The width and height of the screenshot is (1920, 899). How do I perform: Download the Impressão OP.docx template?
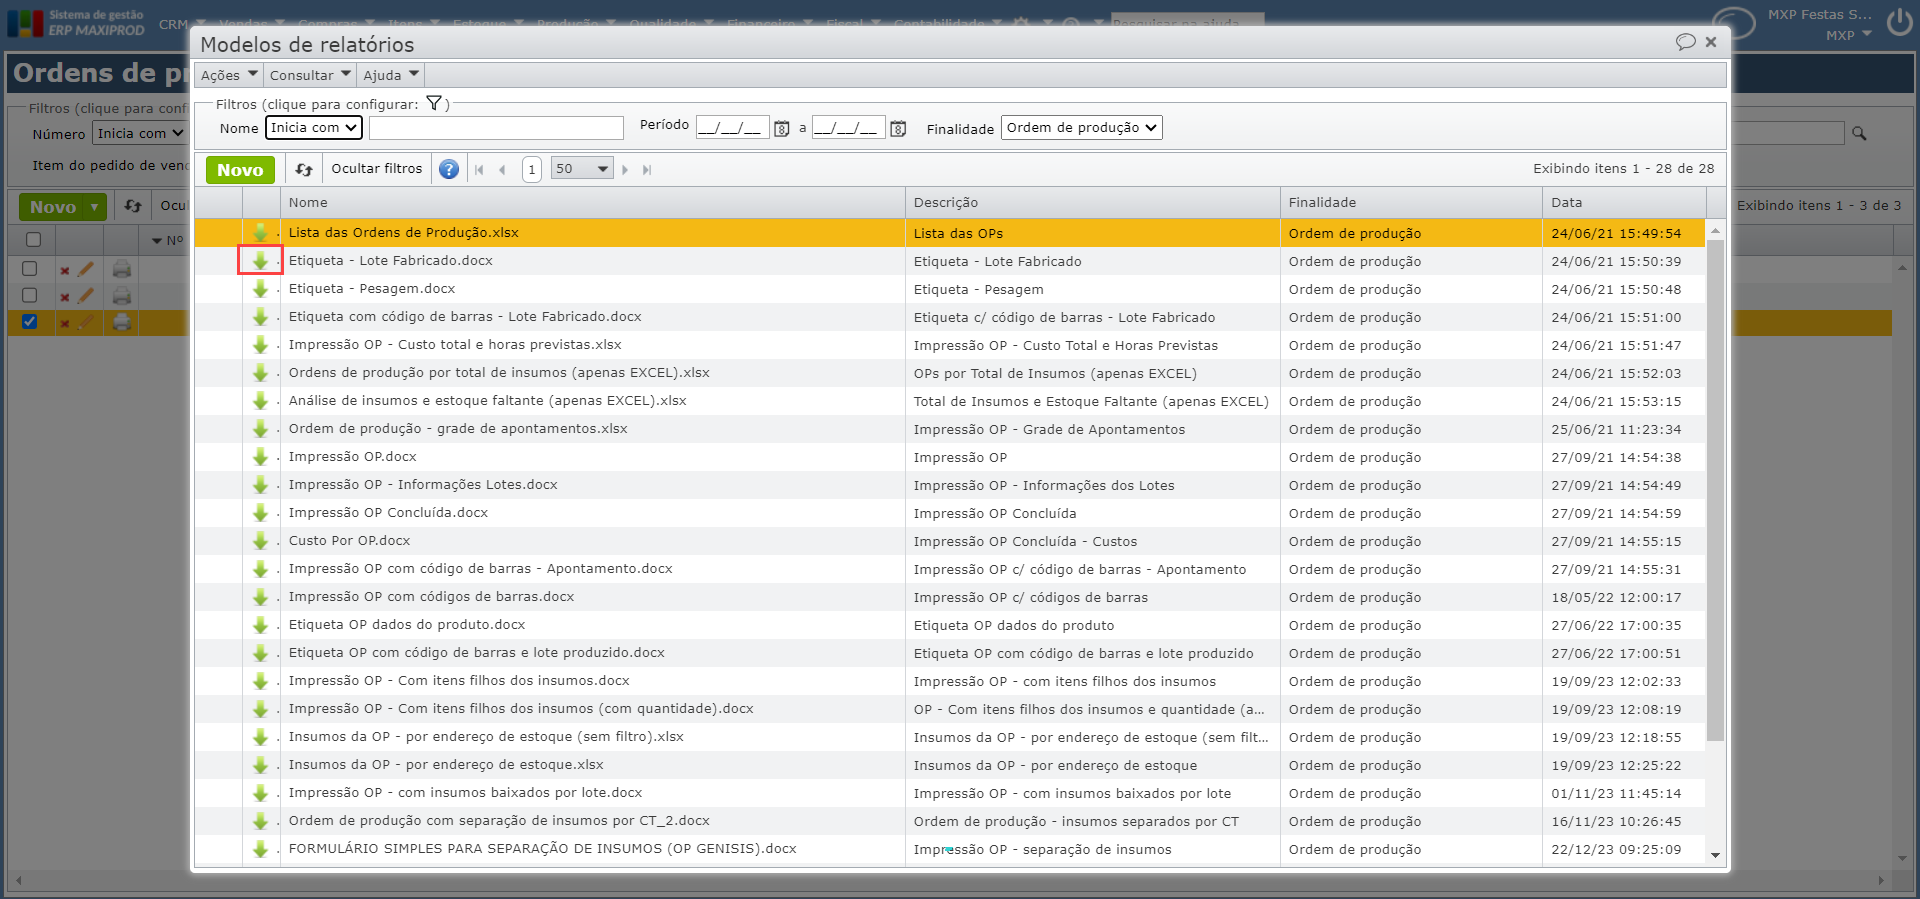[x=260, y=457]
